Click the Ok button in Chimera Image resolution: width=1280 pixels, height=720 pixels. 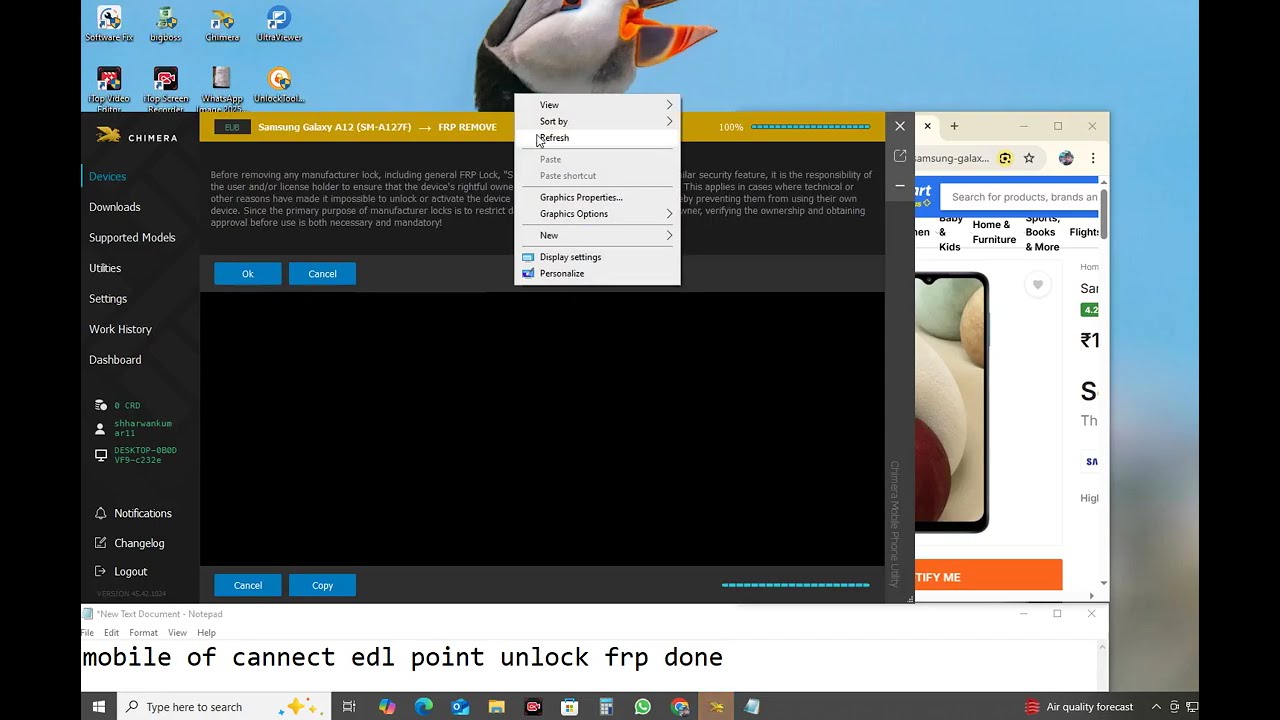[248, 274]
